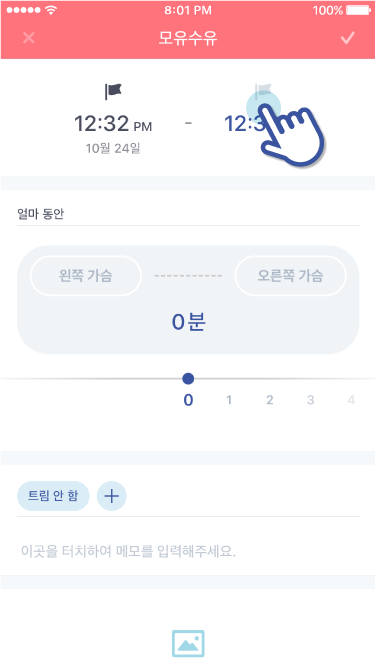Select the 오른쪽 가슴 option
Screen dimensions: 375x667
(x=290, y=276)
